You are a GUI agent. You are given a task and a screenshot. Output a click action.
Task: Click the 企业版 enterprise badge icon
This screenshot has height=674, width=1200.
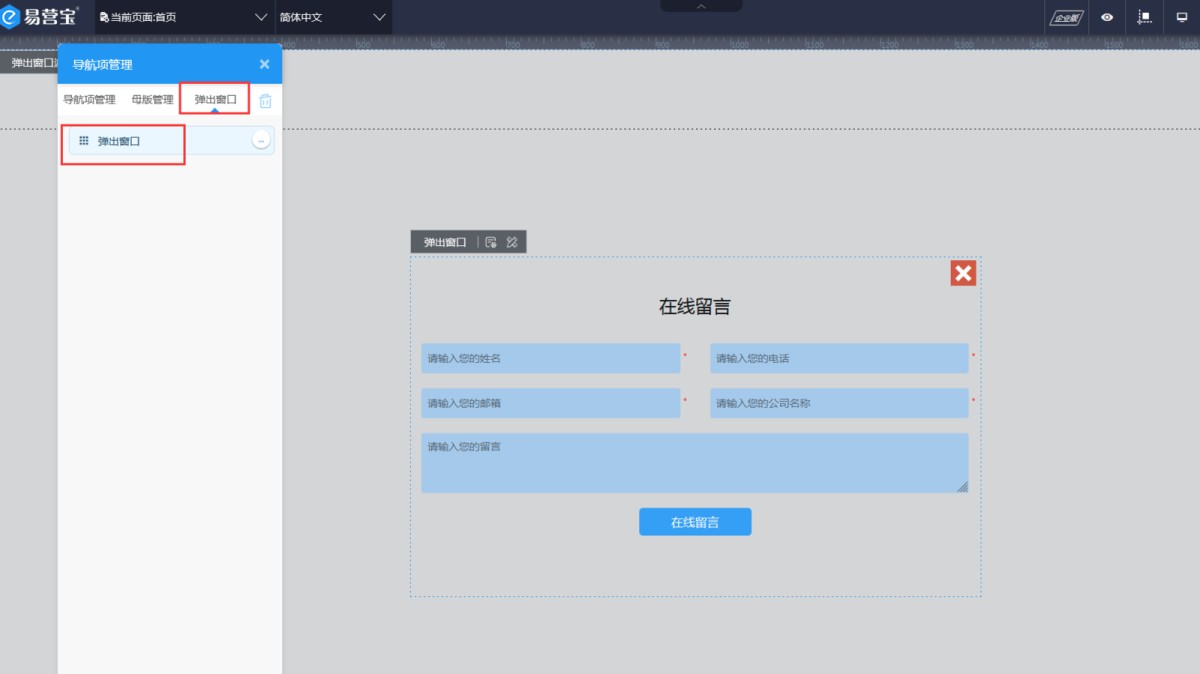pyautogui.click(x=1064, y=17)
